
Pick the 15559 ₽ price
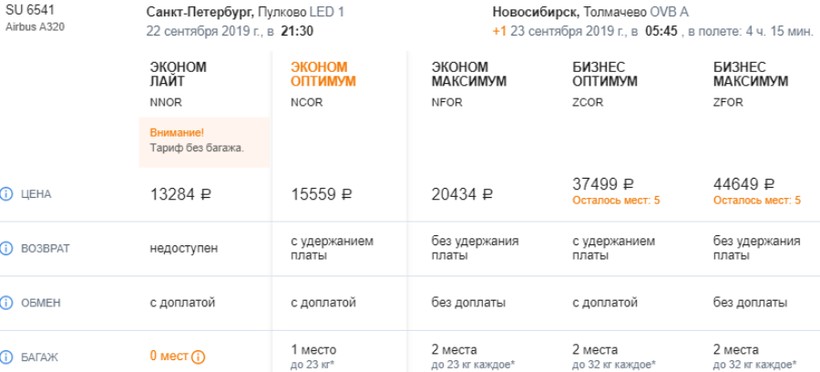pos(322,195)
